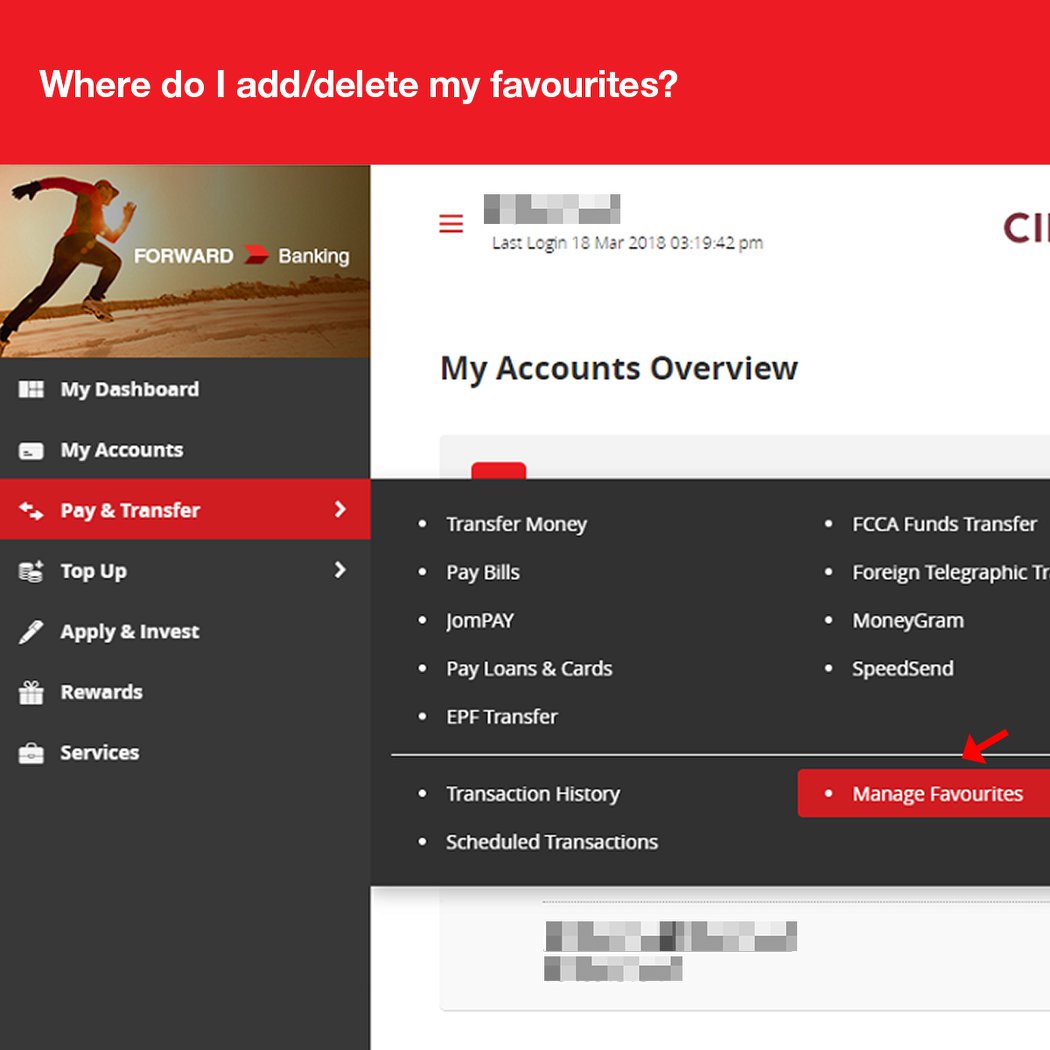The width and height of the screenshot is (1050, 1050).
Task: Click the Last Login timestamp text
Action: tap(627, 243)
